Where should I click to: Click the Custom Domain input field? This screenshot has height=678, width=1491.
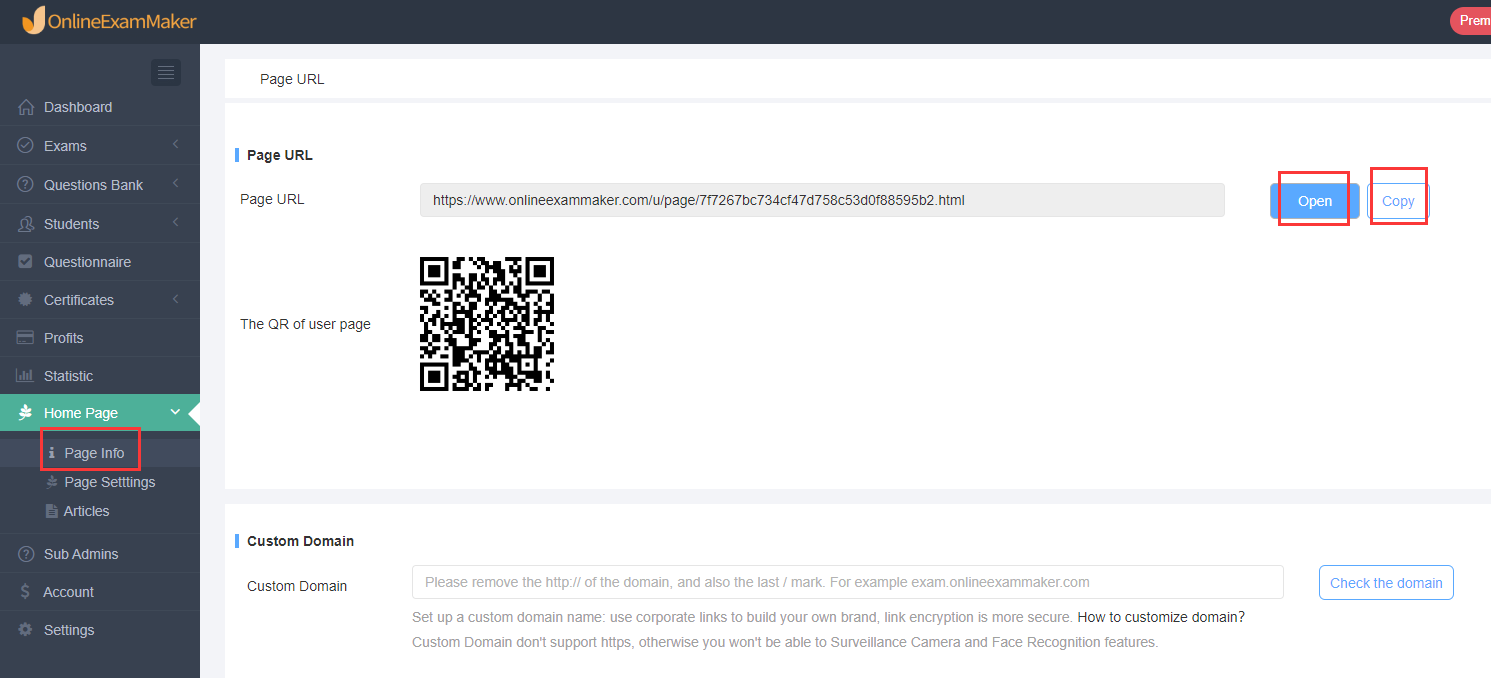tap(848, 582)
